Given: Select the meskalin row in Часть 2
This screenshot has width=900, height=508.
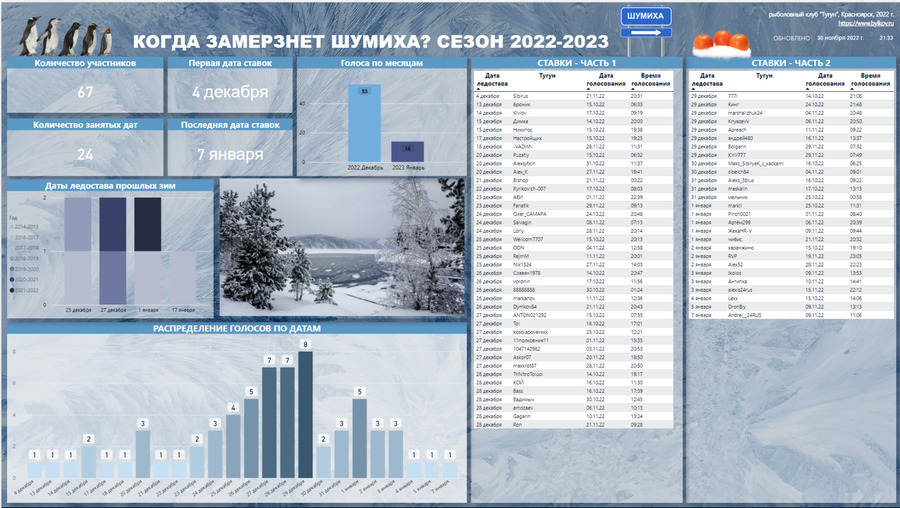Looking at the screenshot, I should tap(791, 188).
